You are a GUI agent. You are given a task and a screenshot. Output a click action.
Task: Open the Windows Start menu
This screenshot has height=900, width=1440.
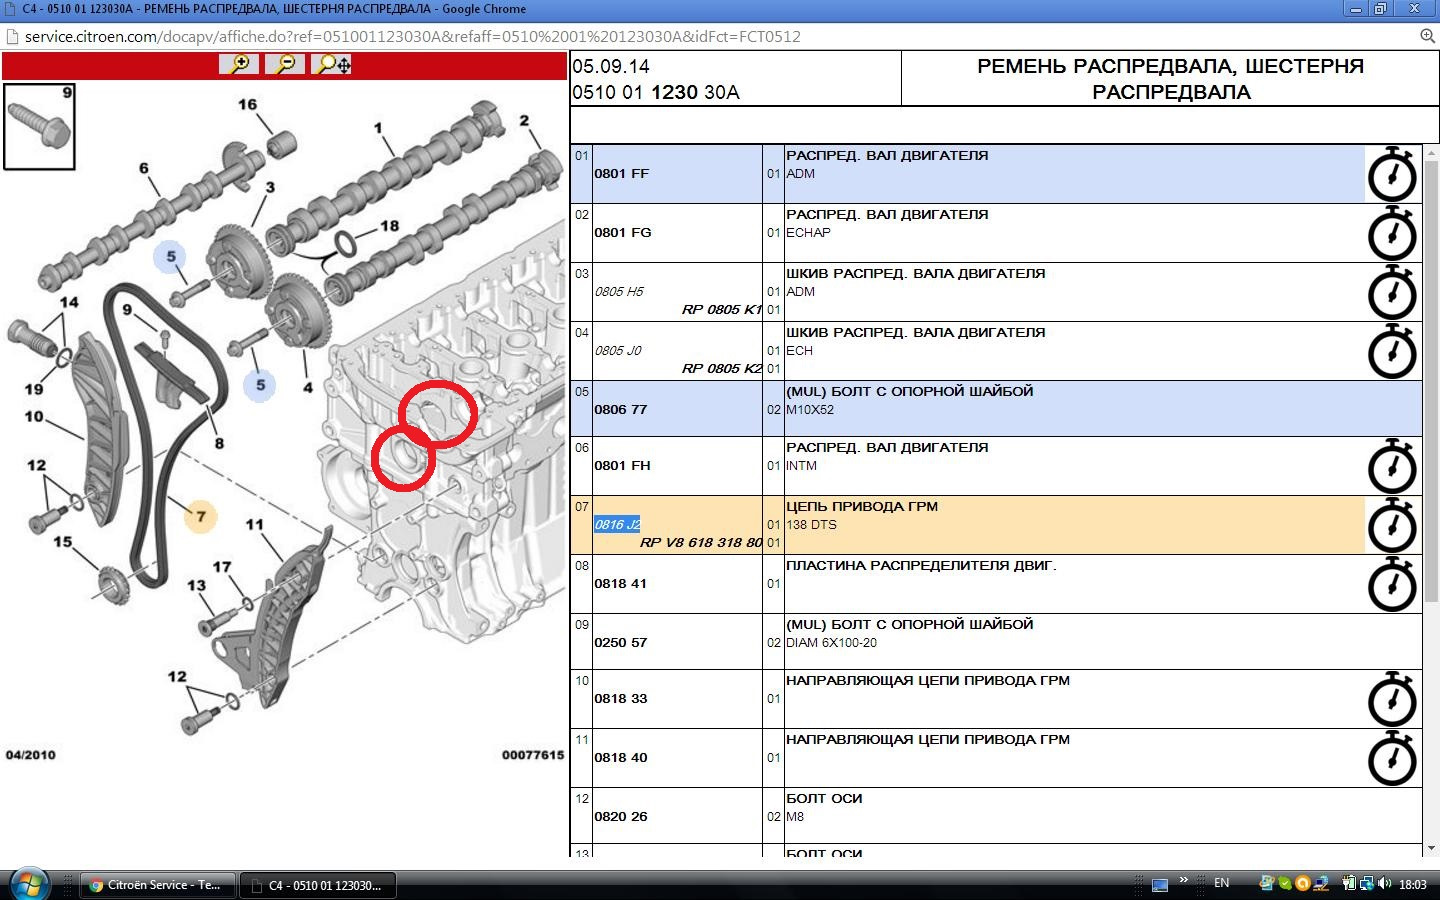[28, 884]
